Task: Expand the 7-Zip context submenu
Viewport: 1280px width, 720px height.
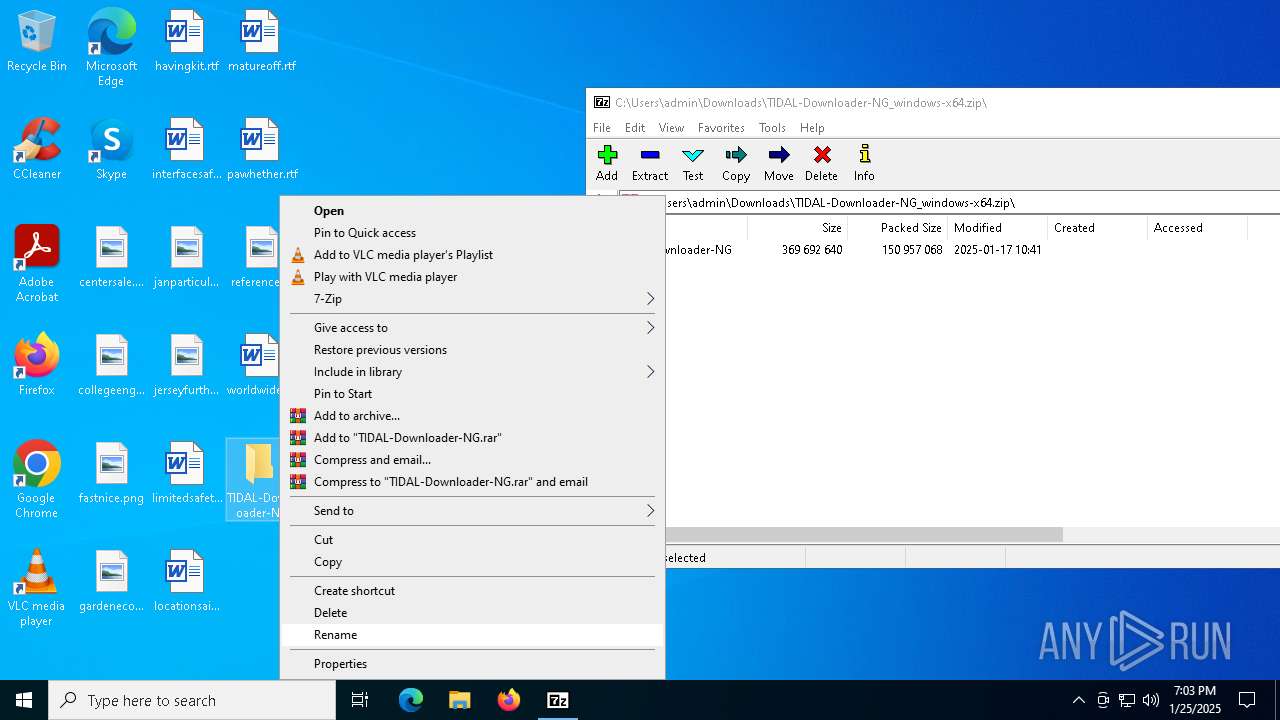Action: coord(472,299)
